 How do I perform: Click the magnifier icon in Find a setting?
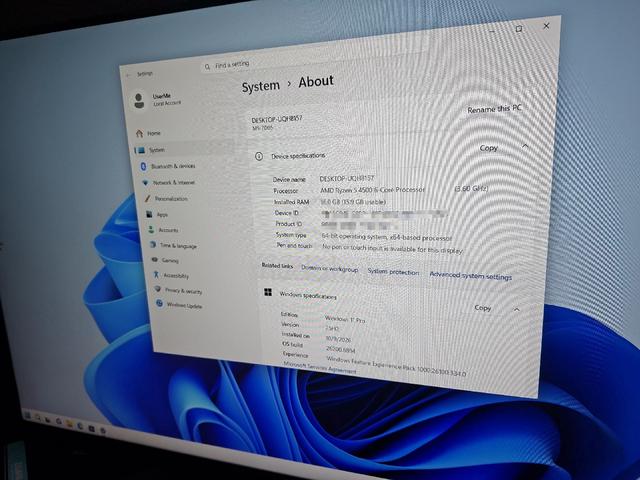point(208,66)
